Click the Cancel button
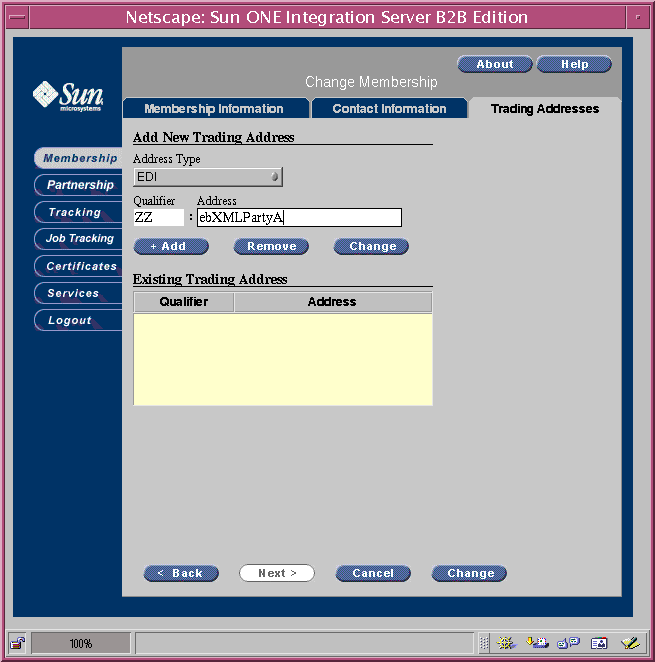Screen dimensions: 655x662 (x=373, y=573)
